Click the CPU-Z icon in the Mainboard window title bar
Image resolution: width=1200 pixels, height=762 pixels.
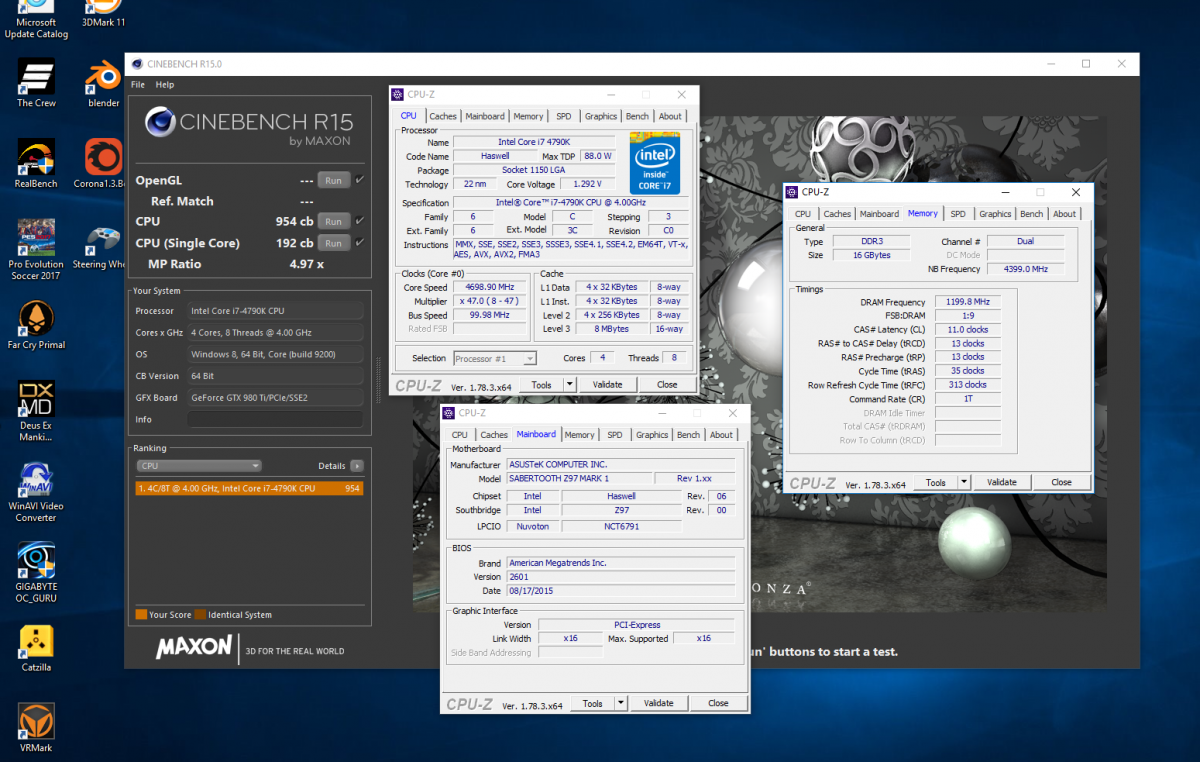pos(449,413)
